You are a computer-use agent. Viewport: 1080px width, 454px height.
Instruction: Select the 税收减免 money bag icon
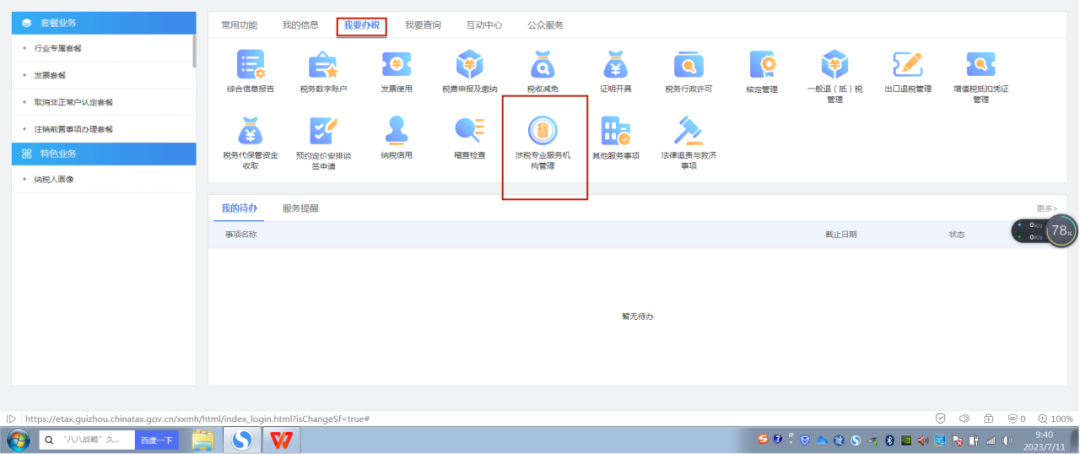click(542, 65)
